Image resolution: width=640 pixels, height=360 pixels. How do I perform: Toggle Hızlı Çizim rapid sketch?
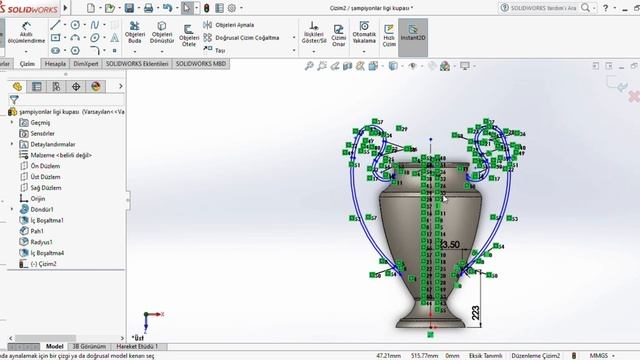click(389, 35)
